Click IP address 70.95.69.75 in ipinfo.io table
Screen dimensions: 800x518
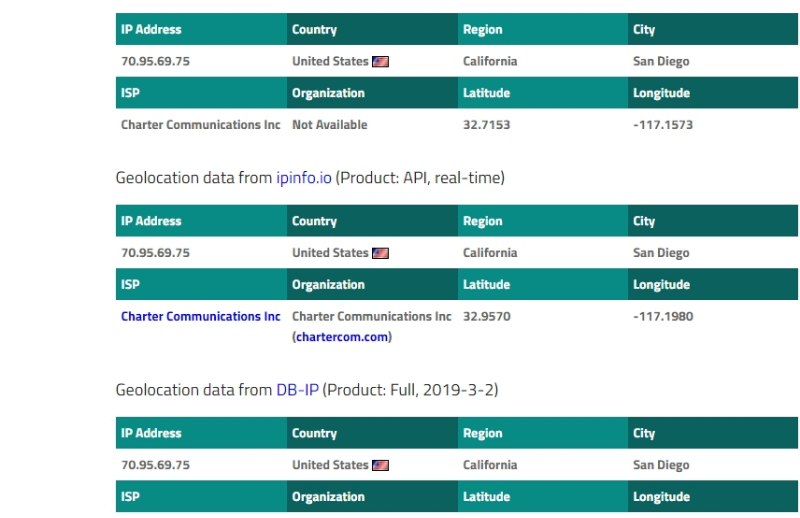click(x=155, y=254)
